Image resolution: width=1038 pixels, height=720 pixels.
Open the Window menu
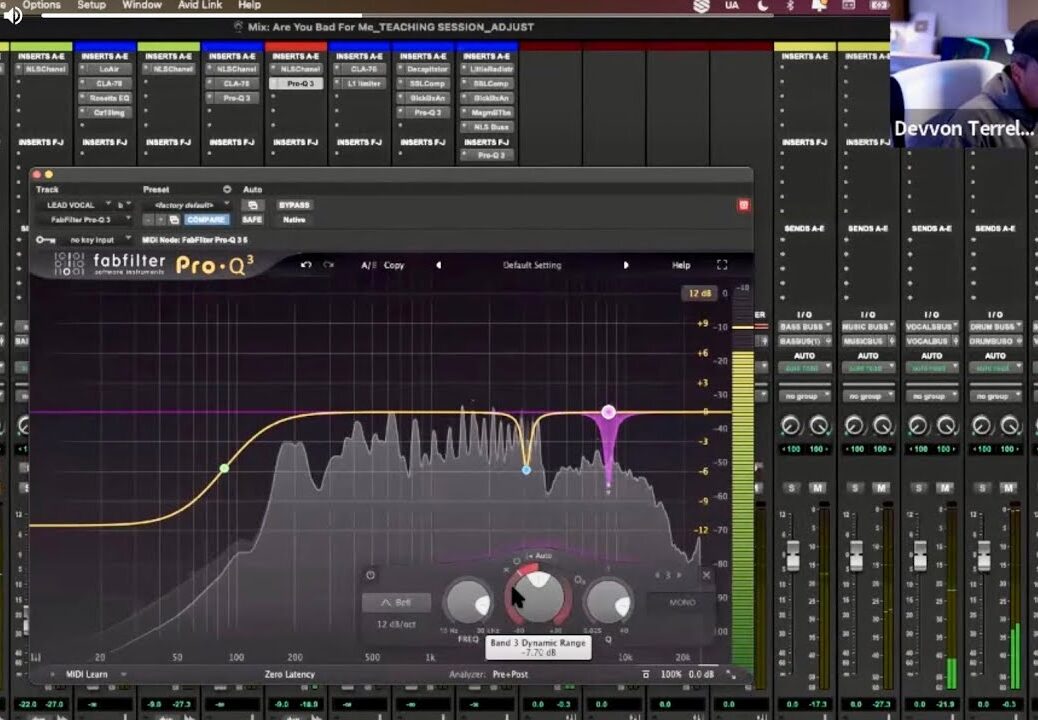[142, 5]
